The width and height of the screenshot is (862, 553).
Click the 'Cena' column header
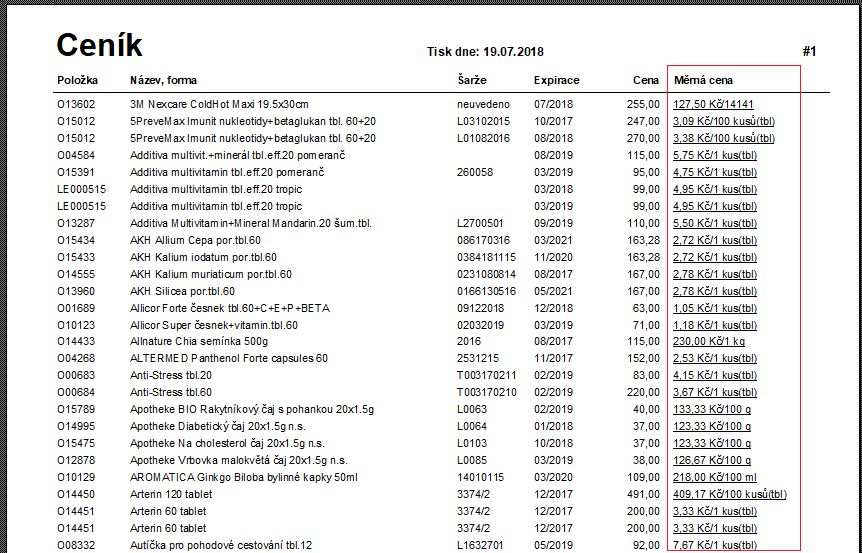tap(645, 80)
